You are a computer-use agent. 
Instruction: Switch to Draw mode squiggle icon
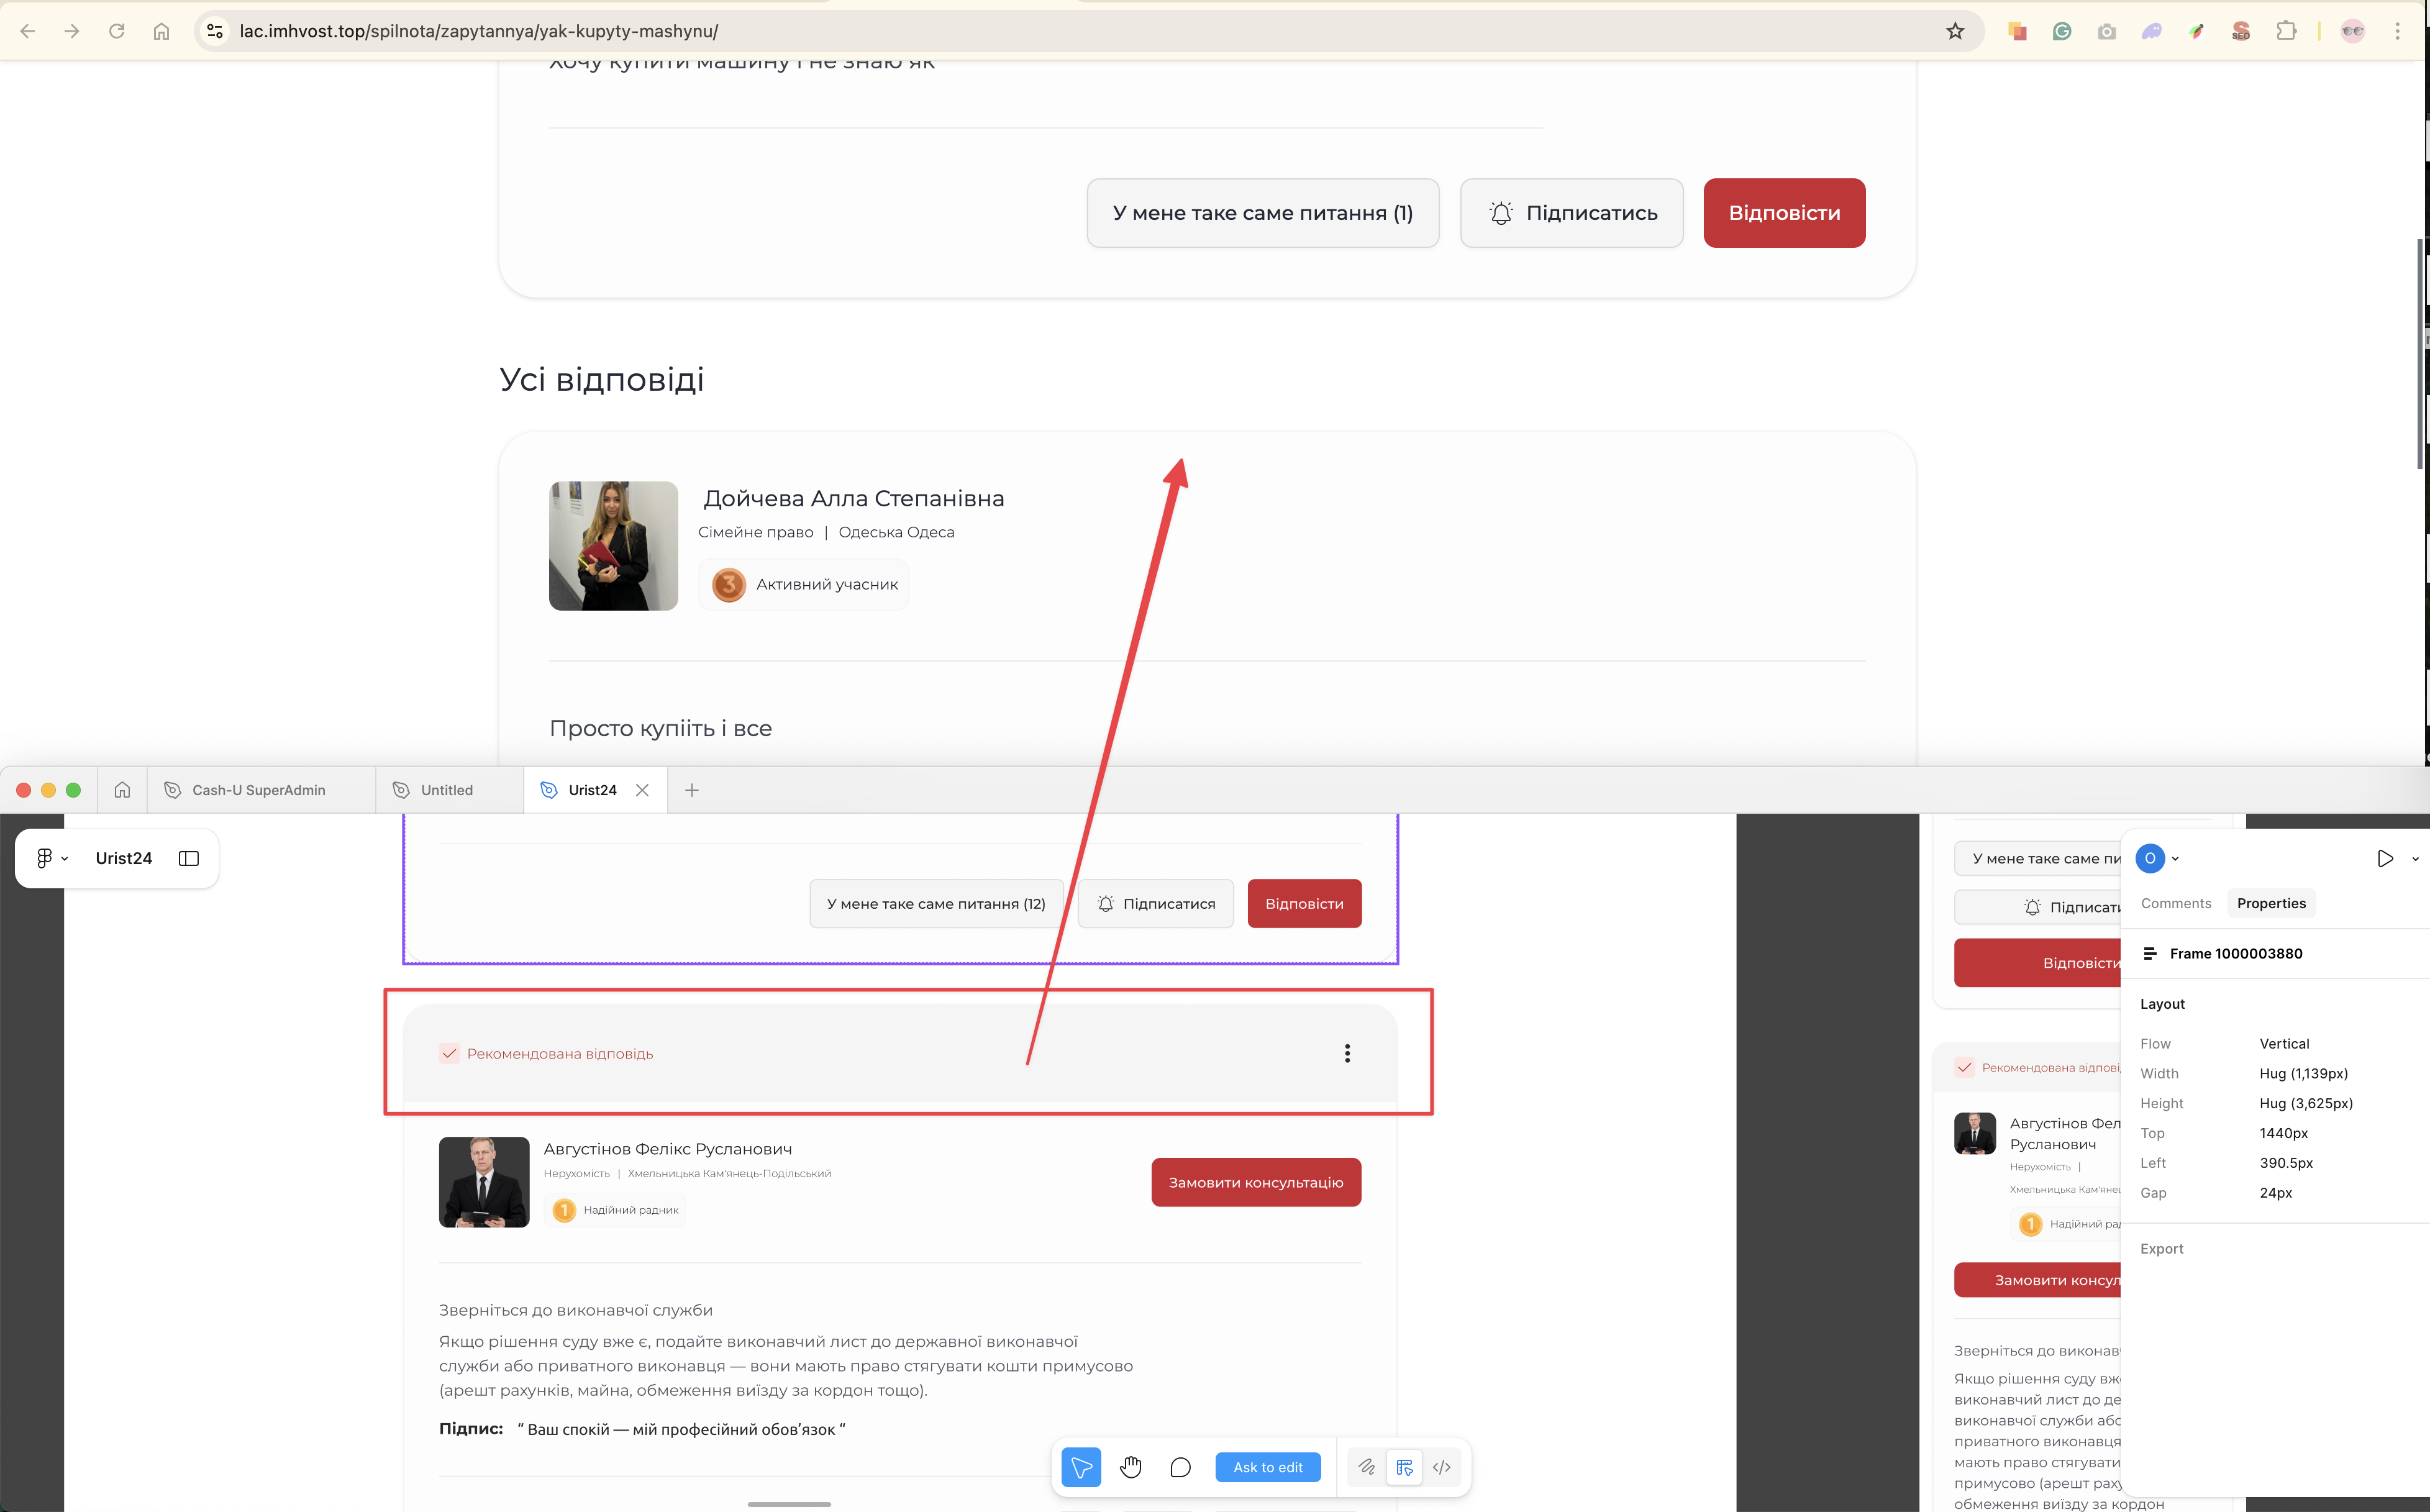tap(1366, 1467)
